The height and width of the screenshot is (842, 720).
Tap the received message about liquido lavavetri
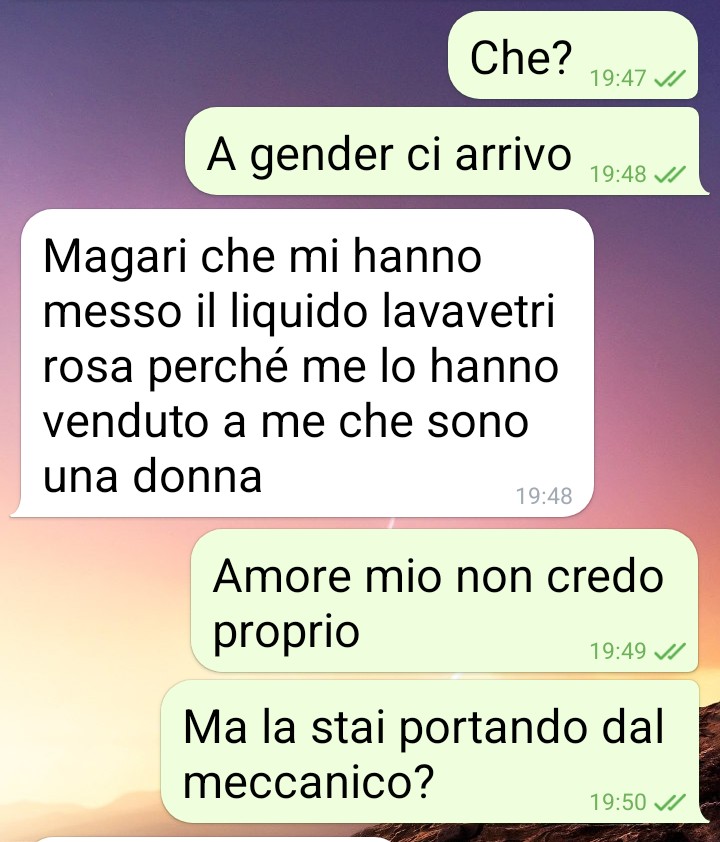pyautogui.click(x=303, y=363)
